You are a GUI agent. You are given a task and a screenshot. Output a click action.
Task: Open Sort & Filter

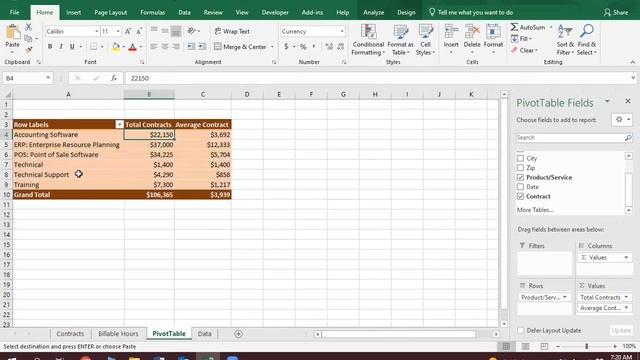(x=565, y=40)
